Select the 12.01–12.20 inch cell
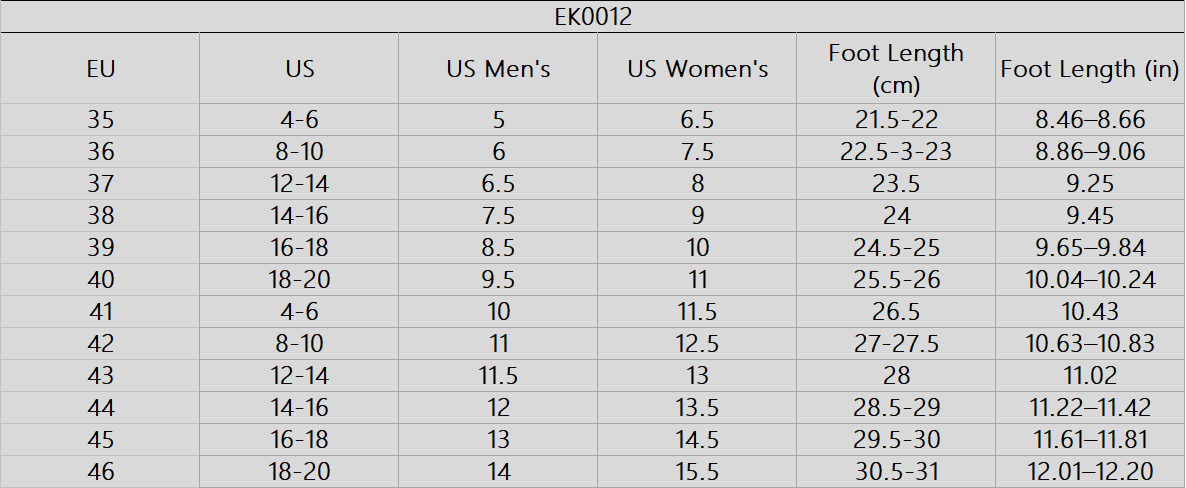This screenshot has width=1186, height=488. (1090, 472)
